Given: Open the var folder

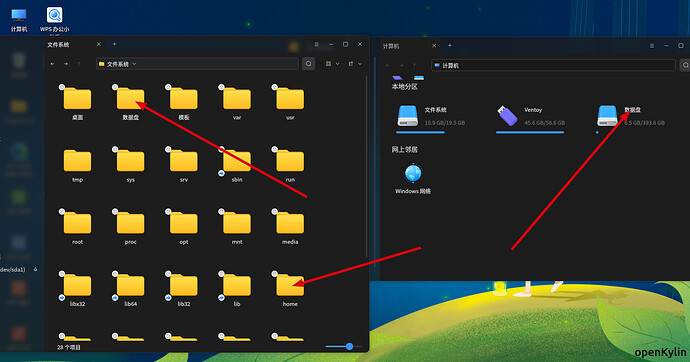Looking at the screenshot, I should (x=237, y=99).
